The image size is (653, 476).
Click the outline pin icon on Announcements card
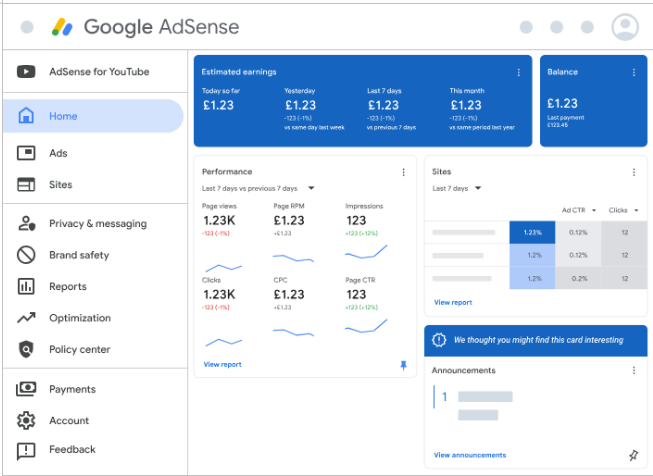pyautogui.click(x=633, y=455)
